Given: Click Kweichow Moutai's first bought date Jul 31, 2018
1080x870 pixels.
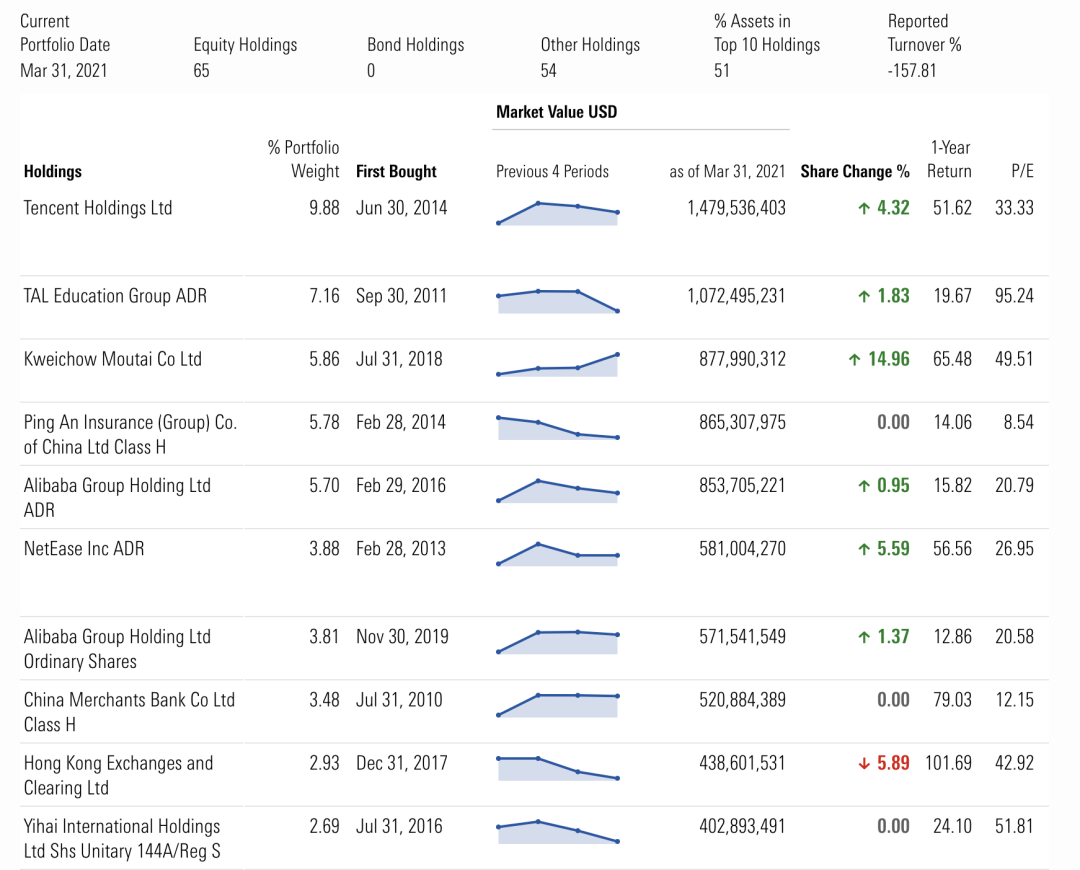Looking at the screenshot, I should (399, 360).
